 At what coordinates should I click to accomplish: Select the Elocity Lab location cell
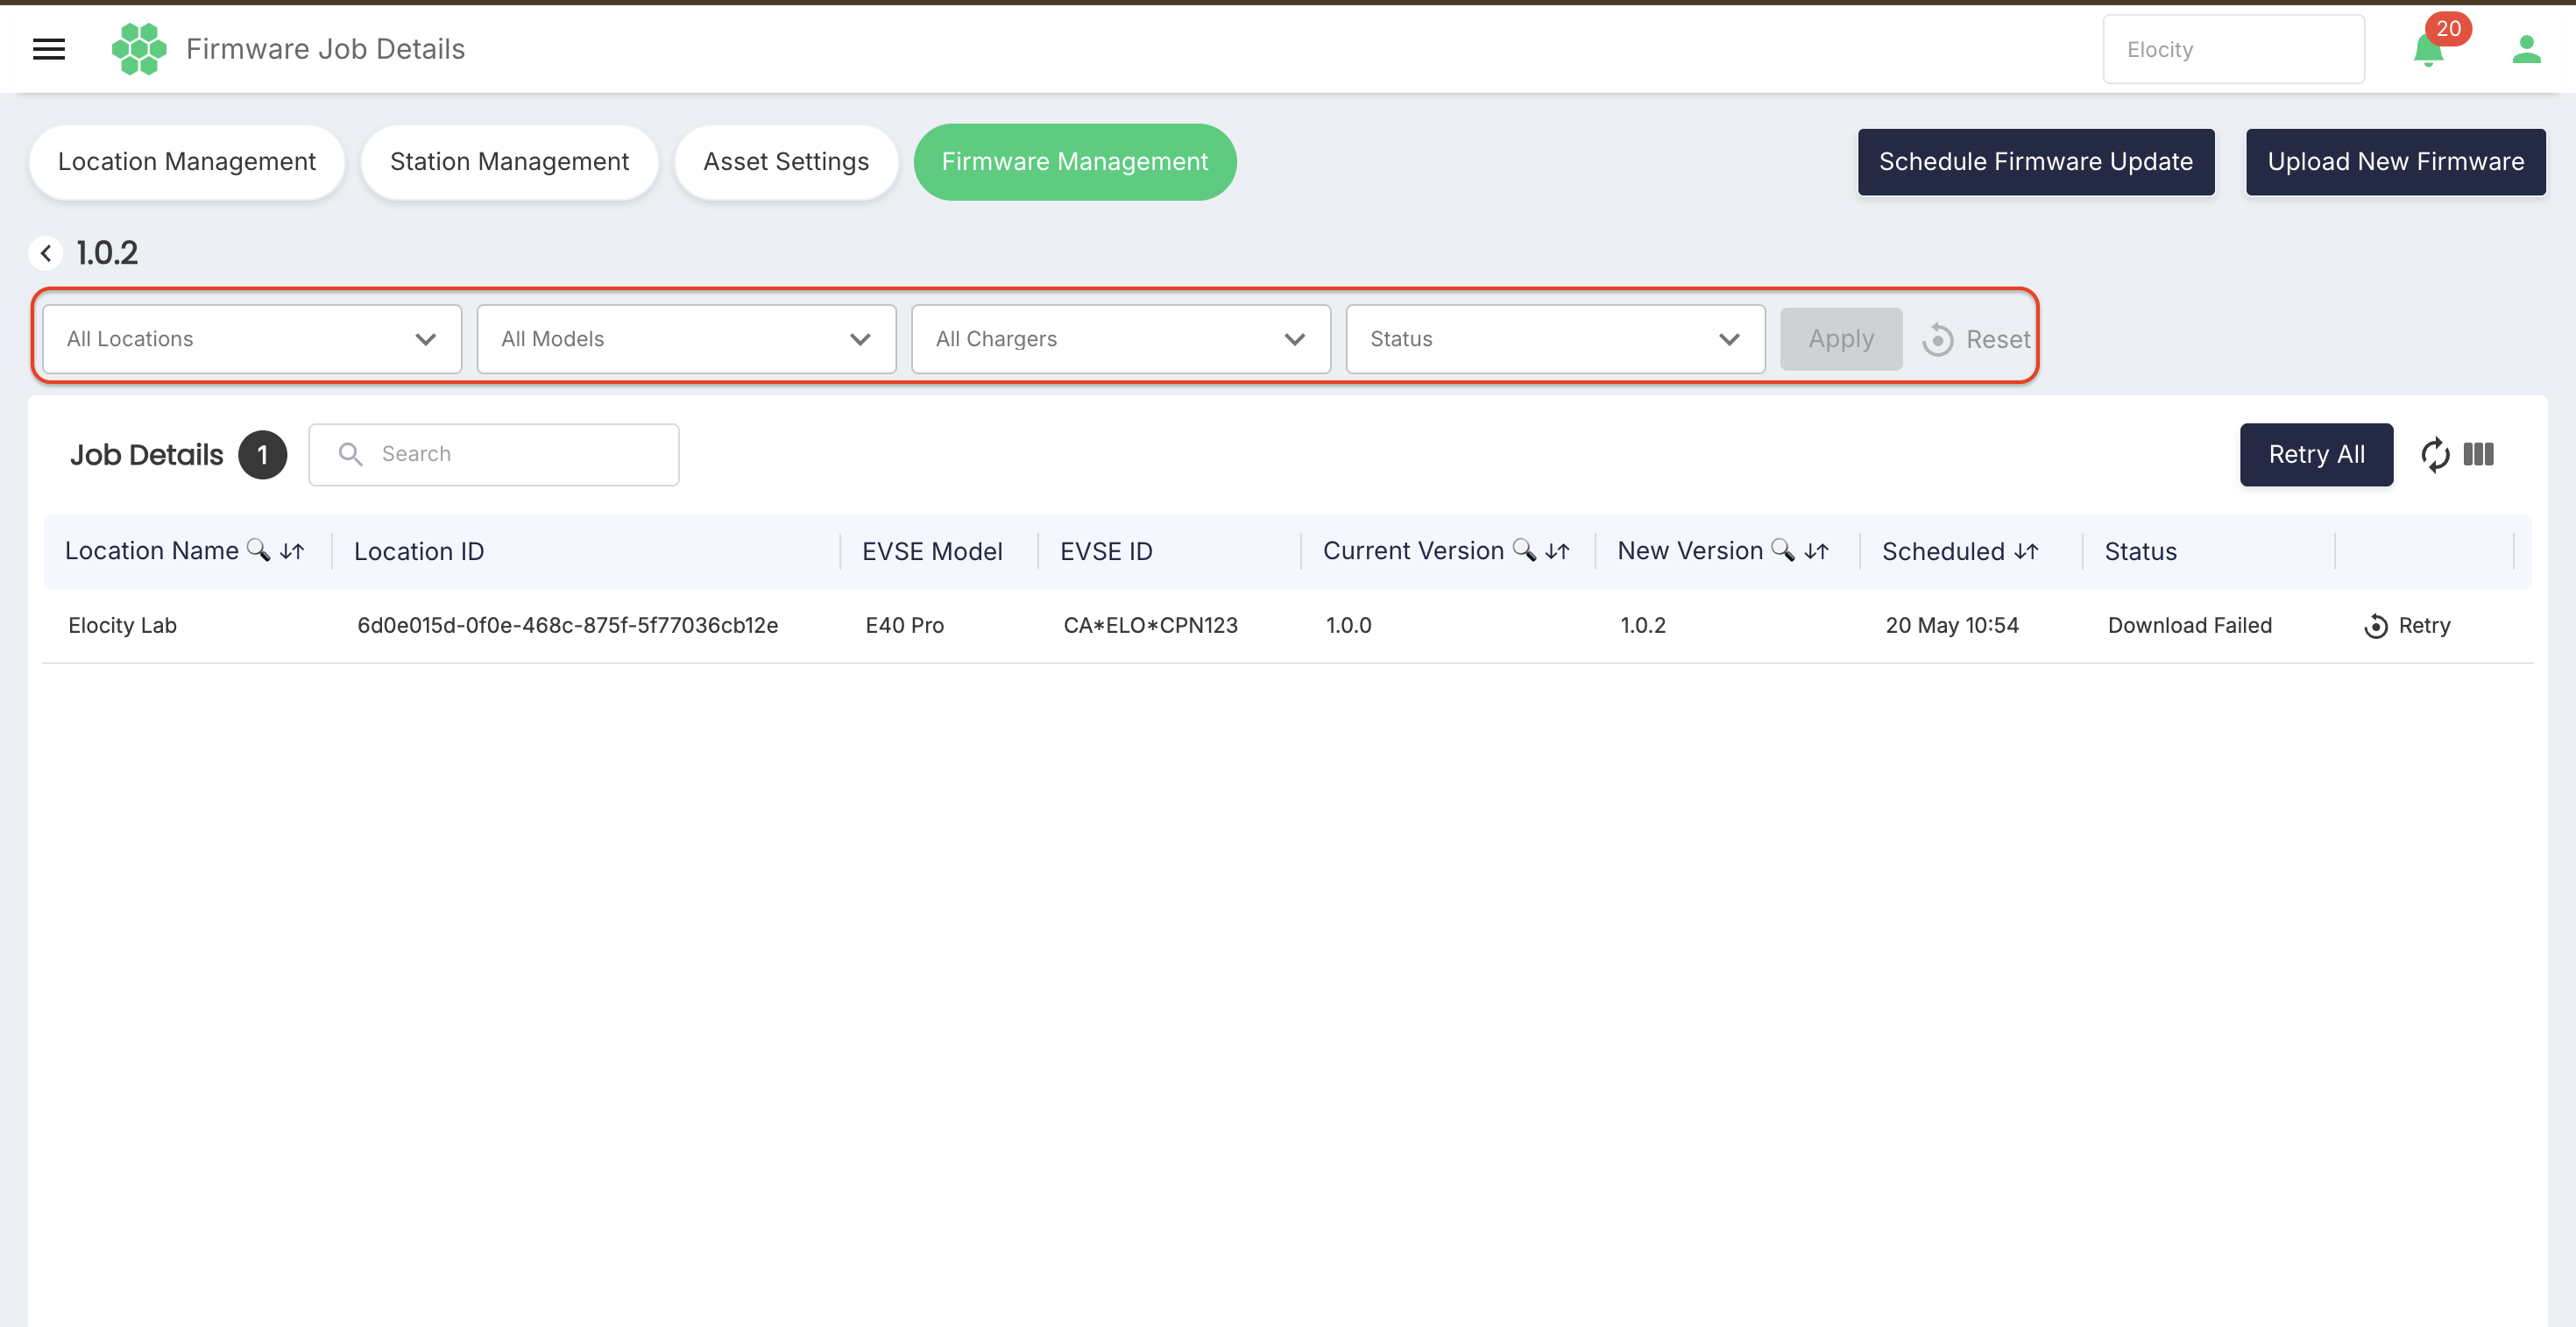[122, 626]
